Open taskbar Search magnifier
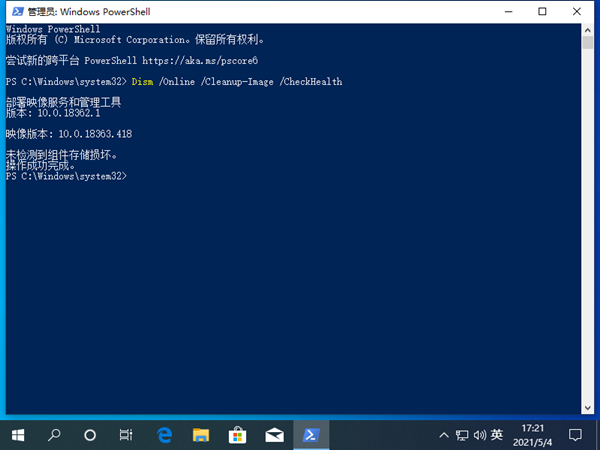The width and height of the screenshot is (600, 450). pyautogui.click(x=54, y=435)
